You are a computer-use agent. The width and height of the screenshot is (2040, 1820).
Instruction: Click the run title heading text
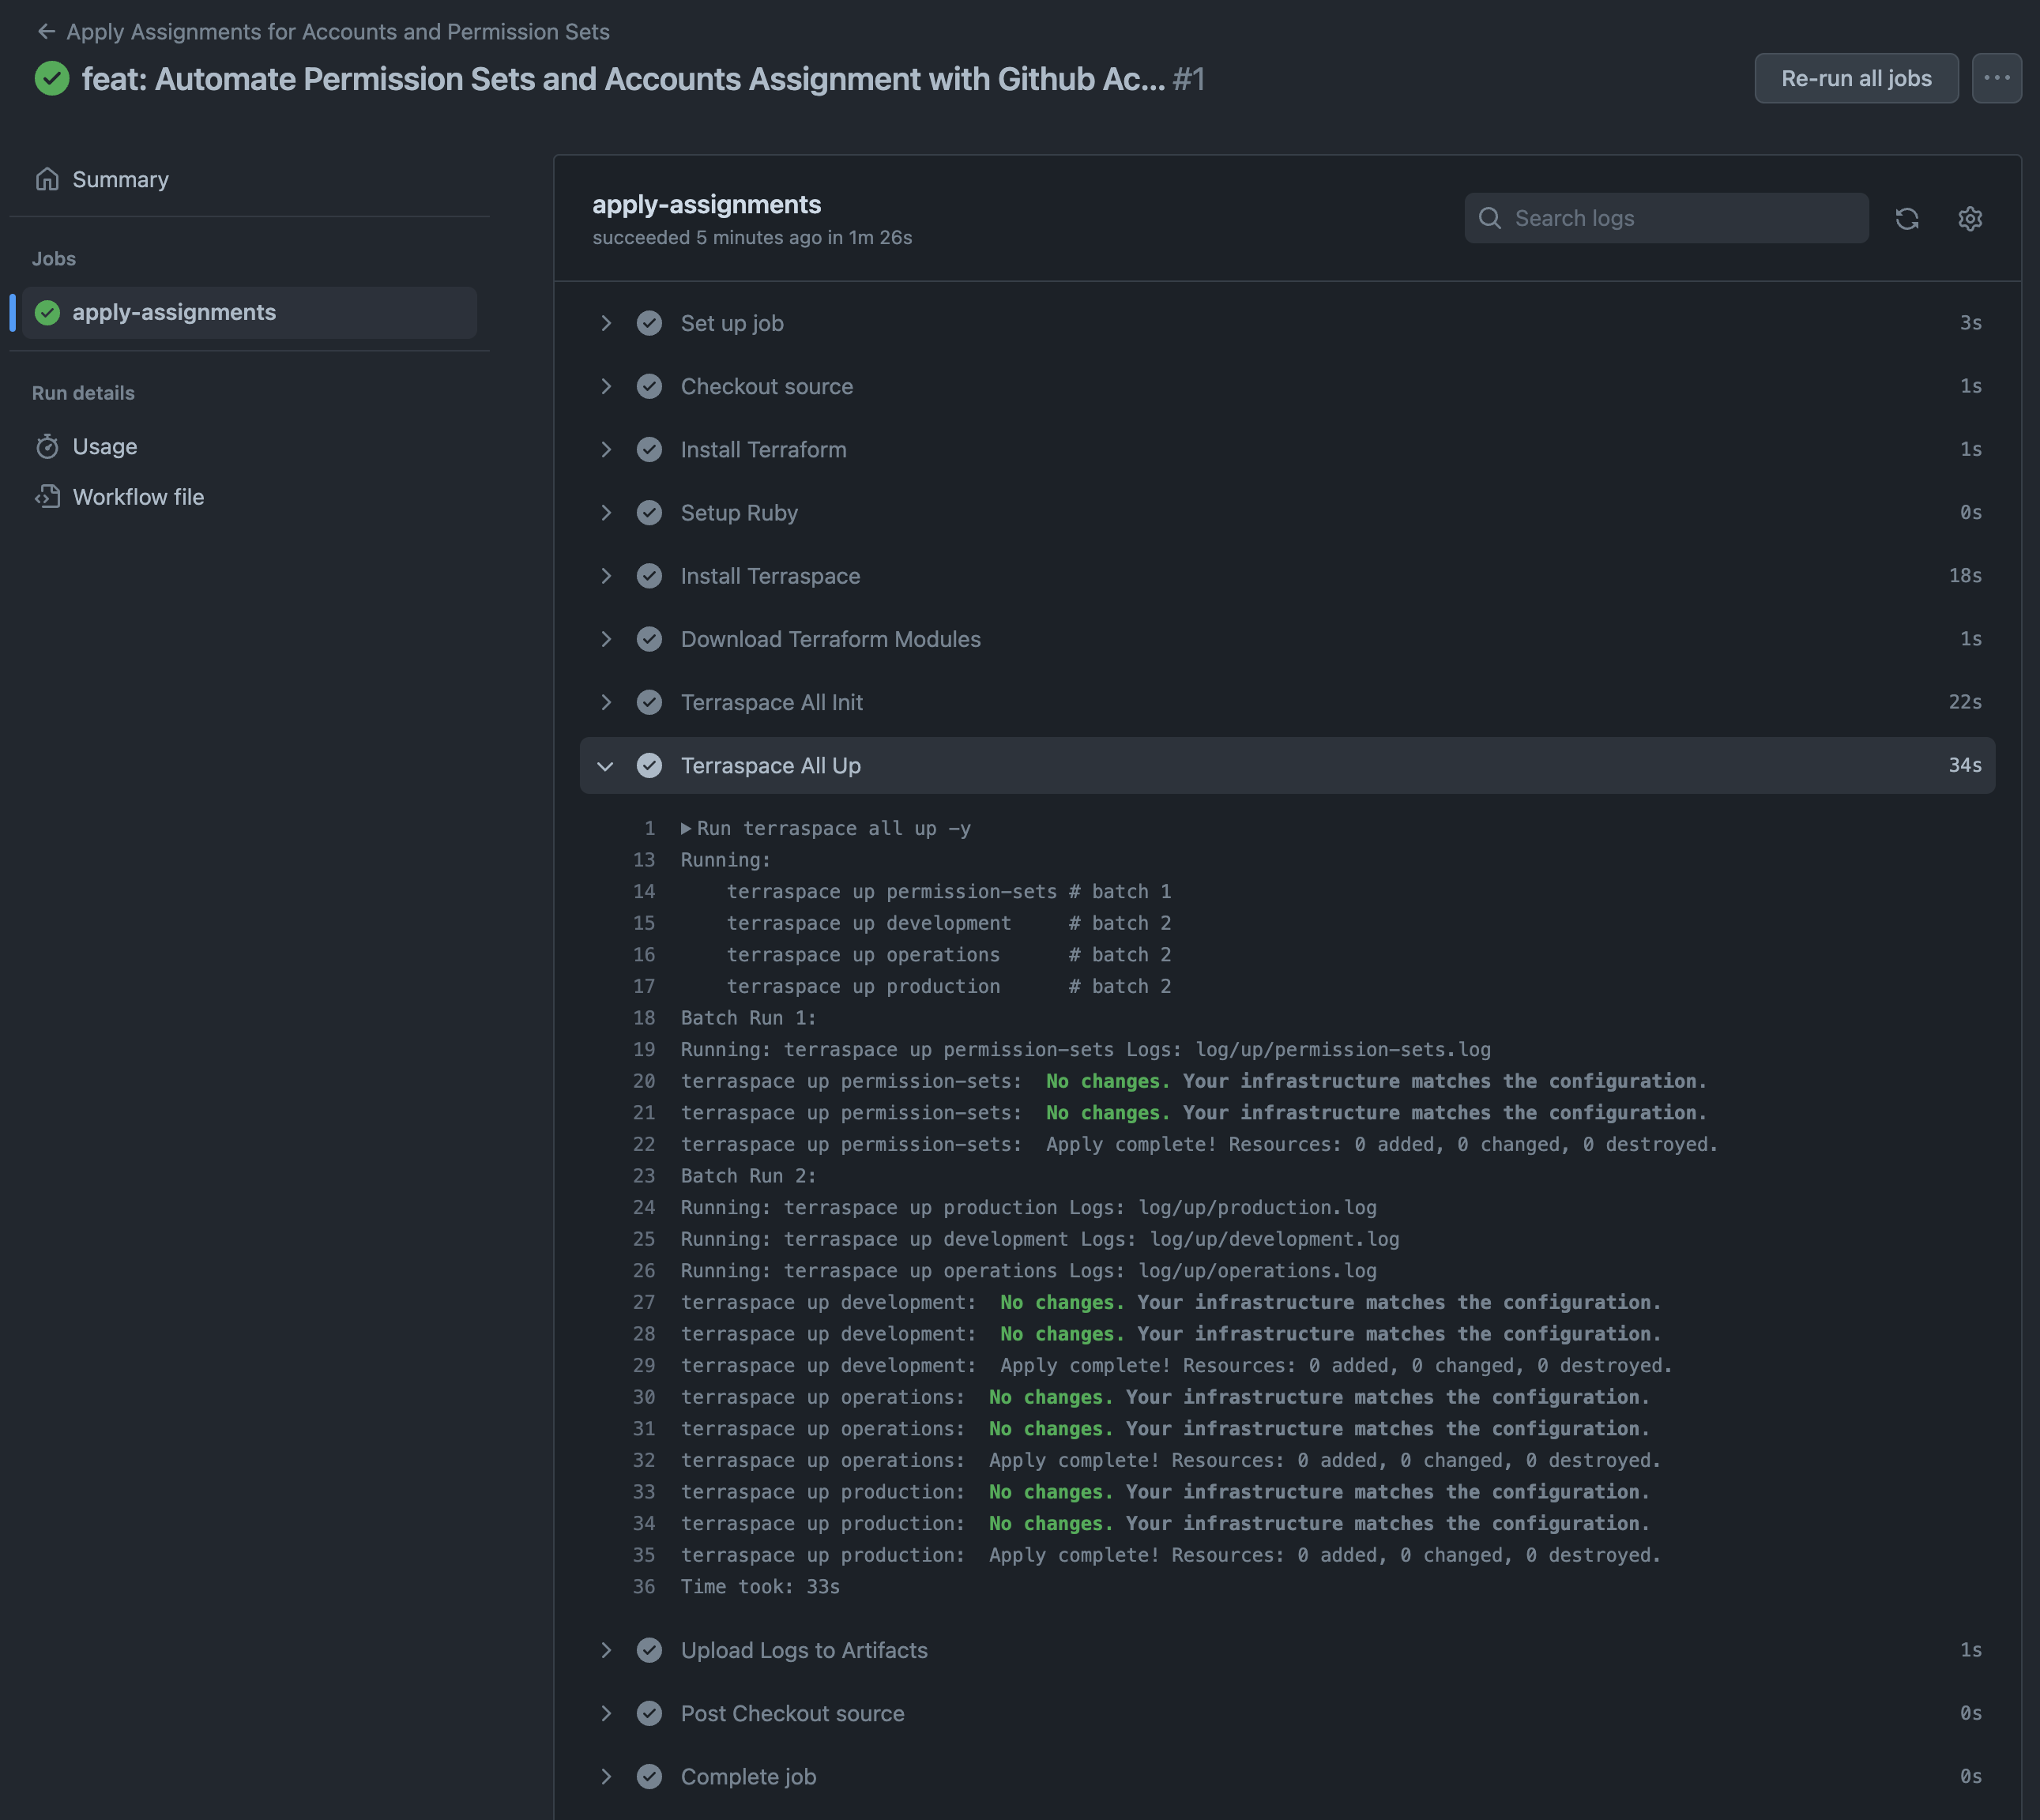(623, 79)
